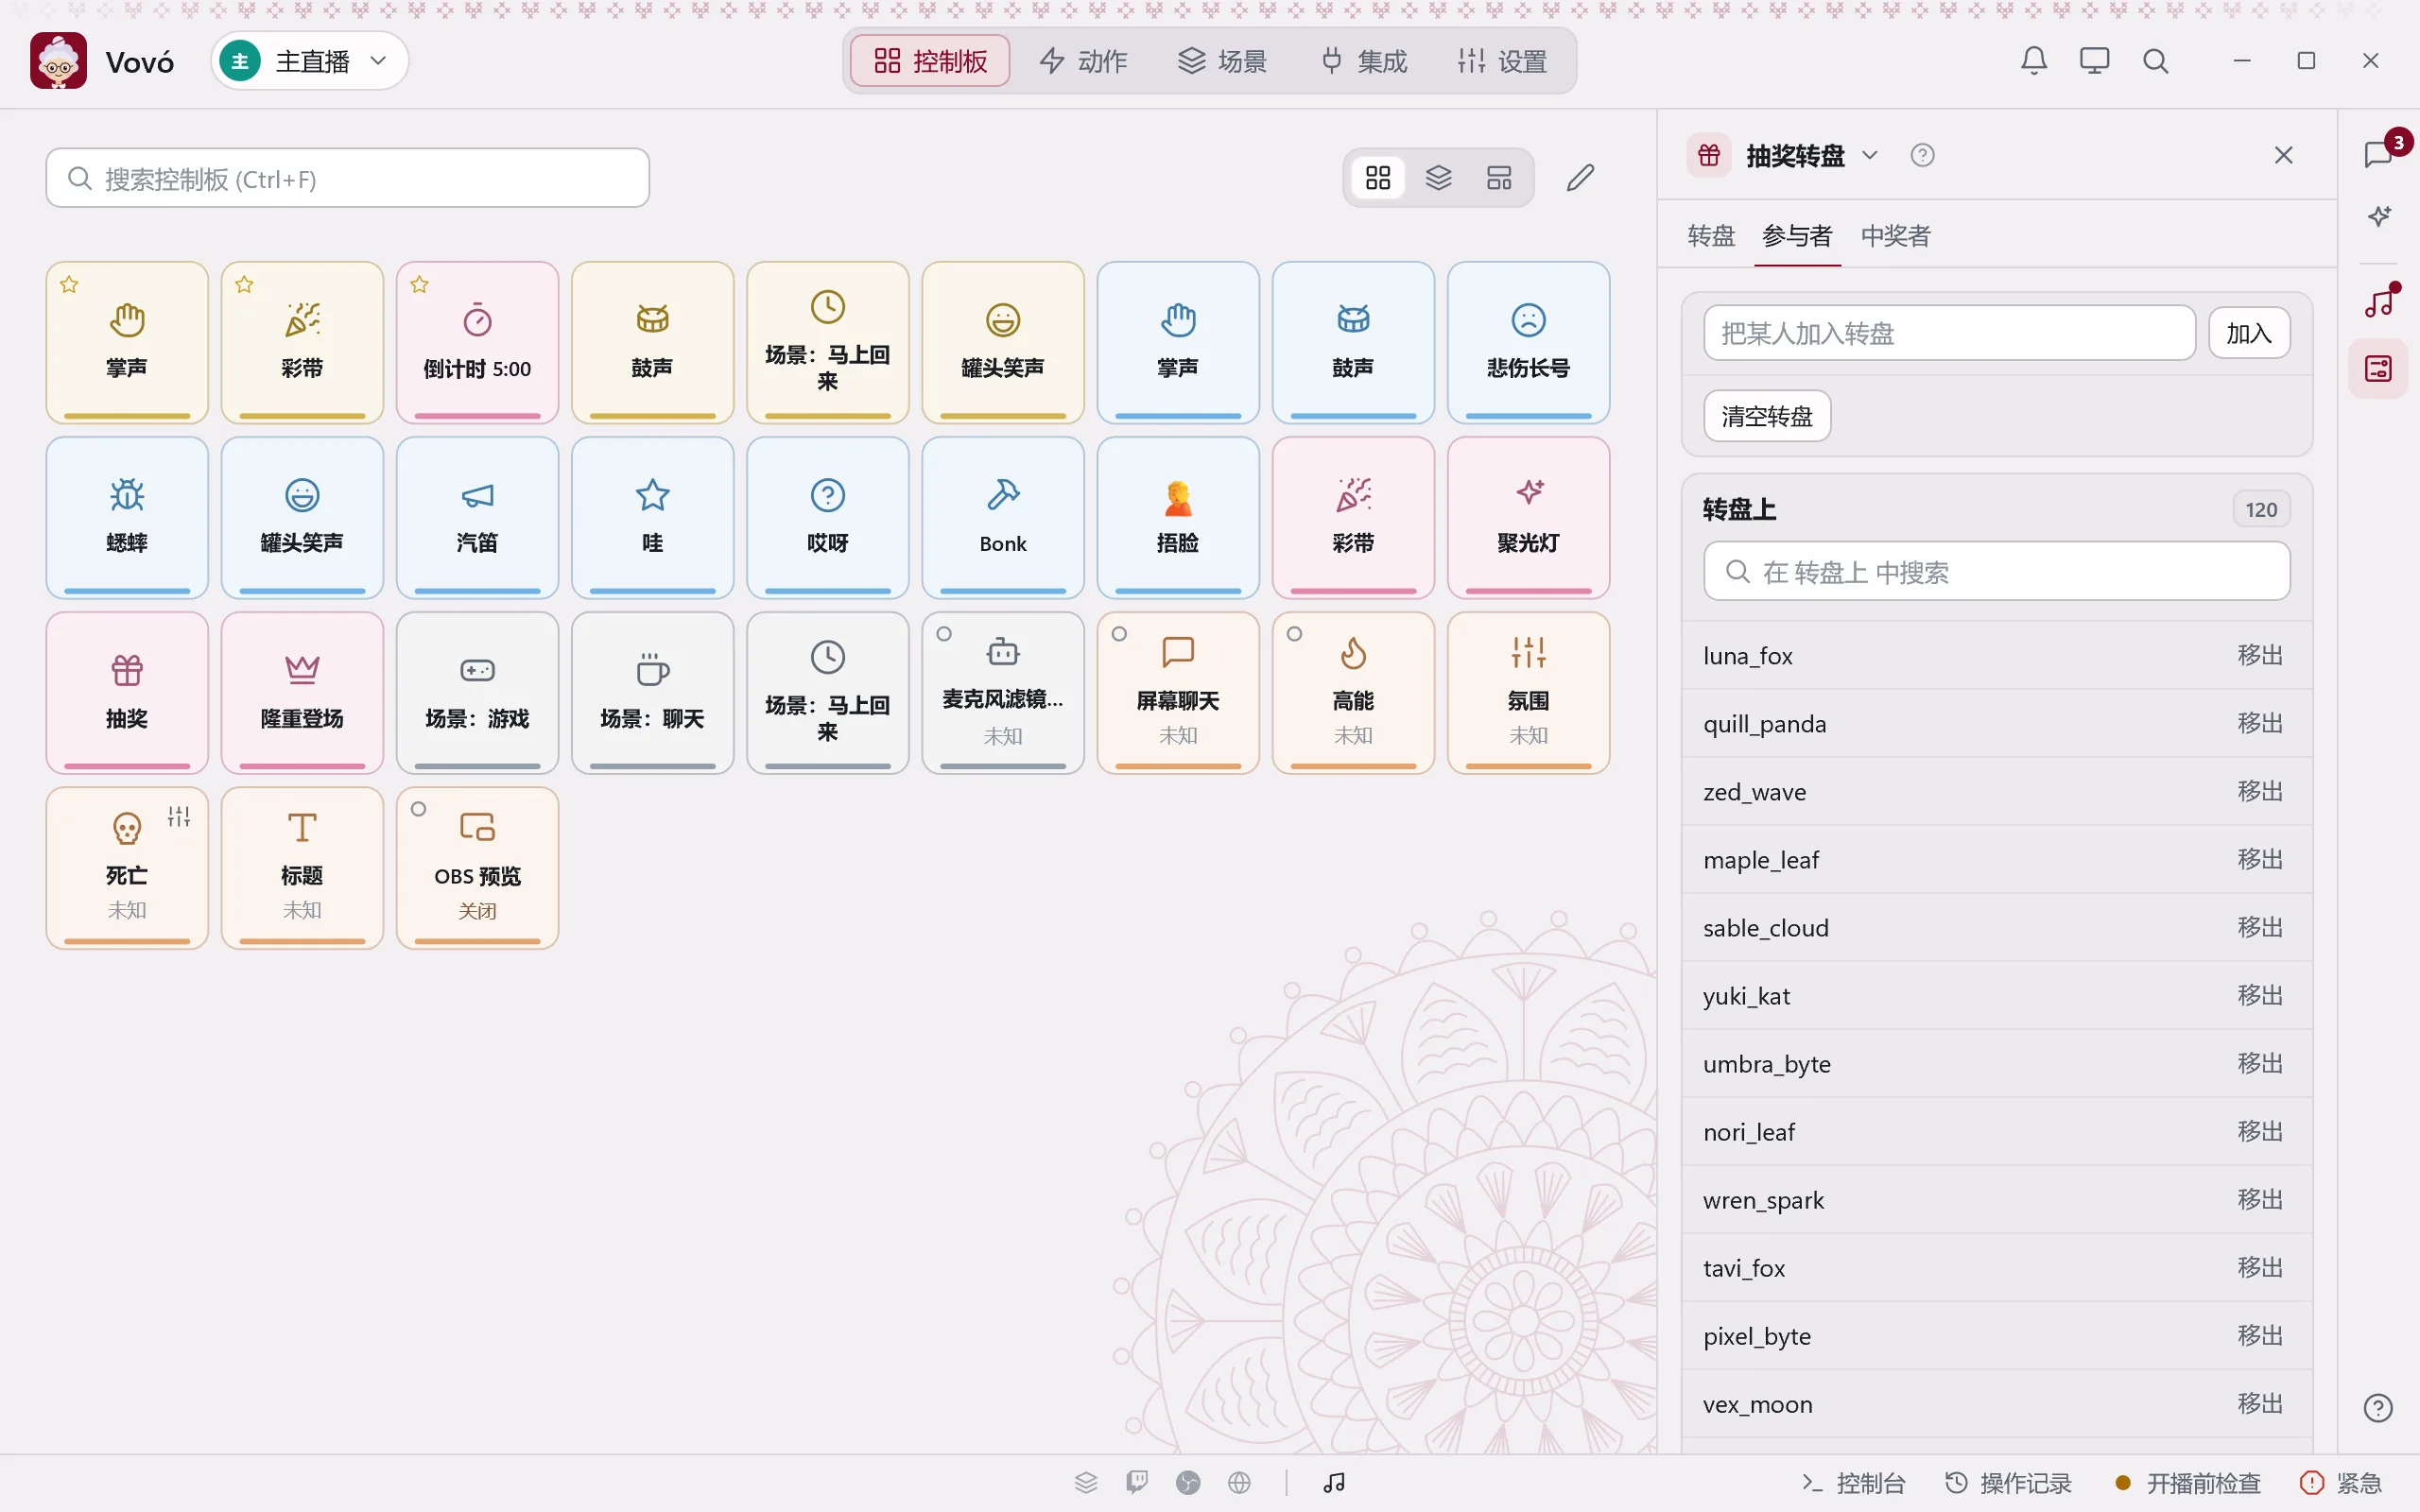
Task: Toggle favorite star on 彩带 card
Action: (x=245, y=285)
